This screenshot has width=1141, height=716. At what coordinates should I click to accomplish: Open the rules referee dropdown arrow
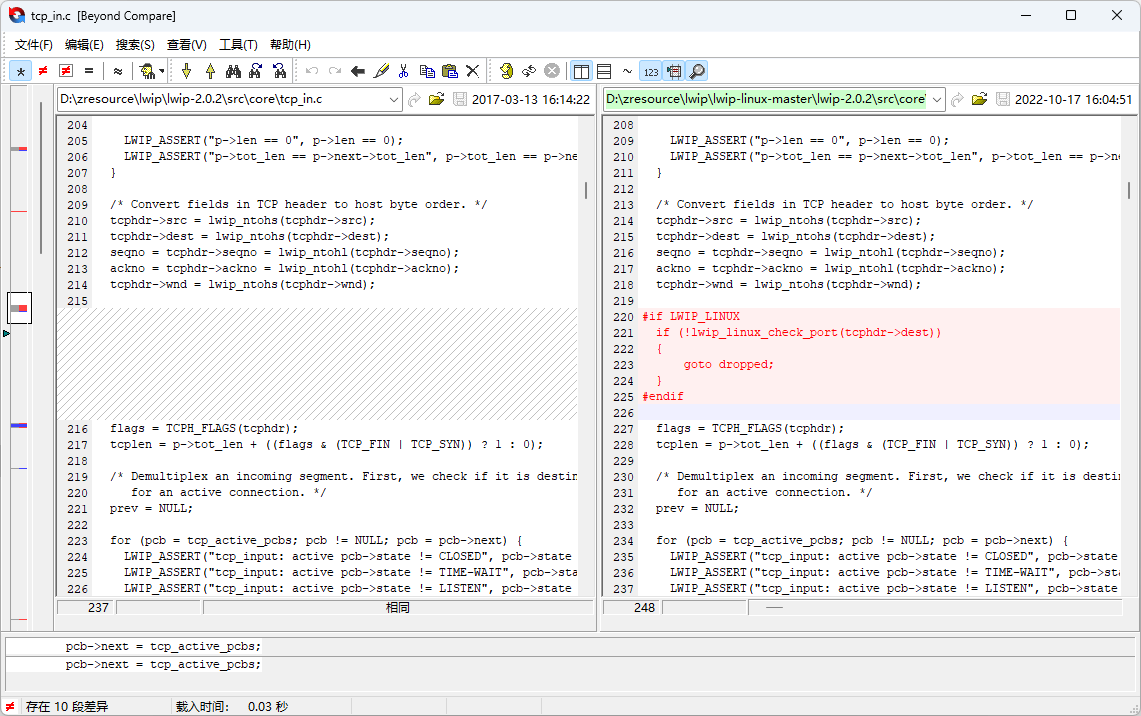[x=162, y=71]
